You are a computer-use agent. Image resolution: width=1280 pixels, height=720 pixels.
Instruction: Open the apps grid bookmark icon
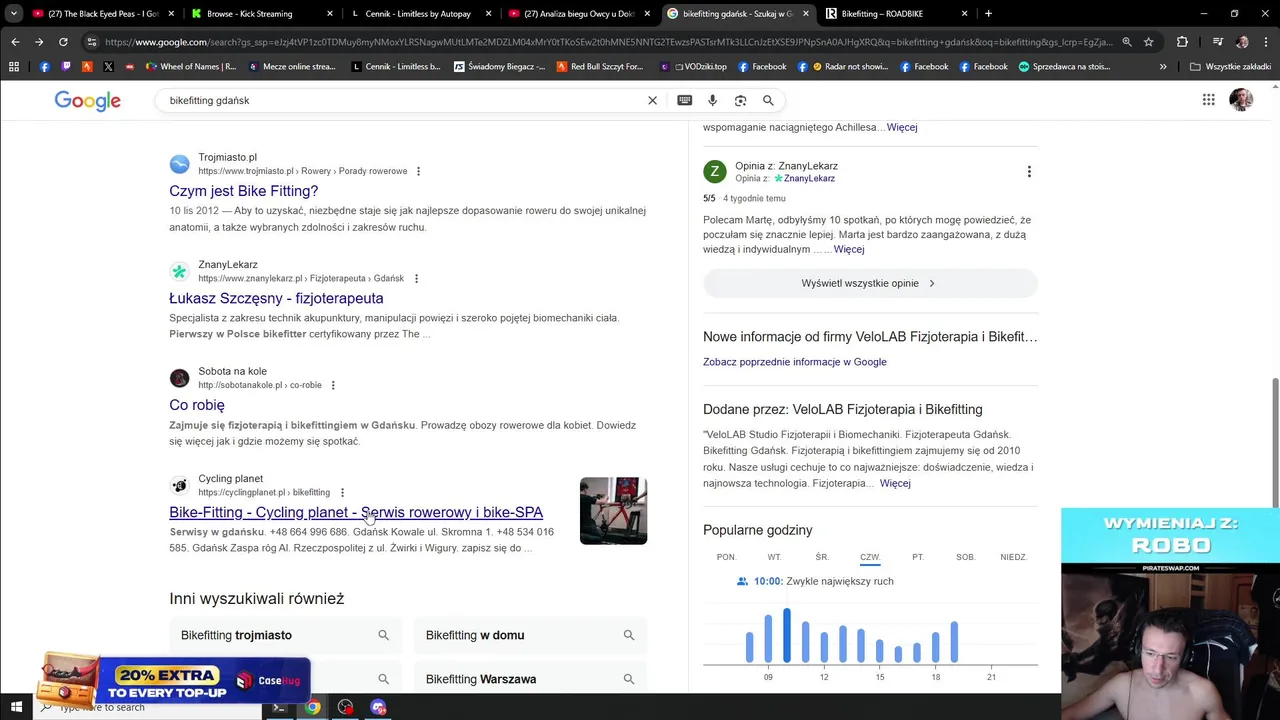[14, 67]
